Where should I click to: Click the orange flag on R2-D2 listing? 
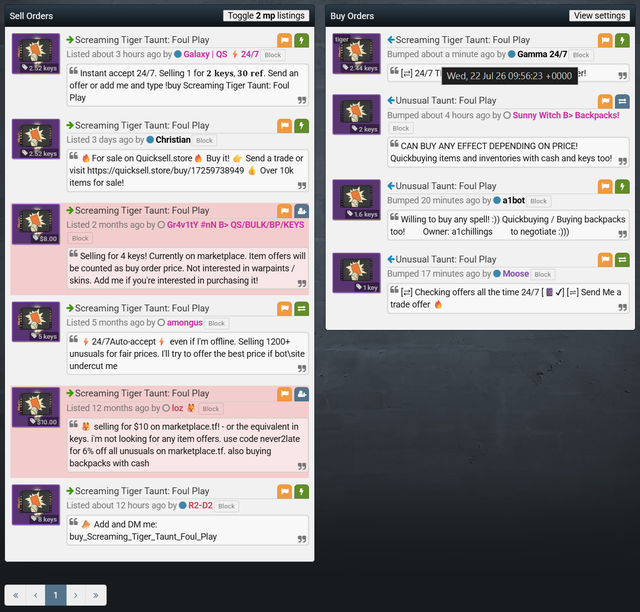click(x=284, y=492)
